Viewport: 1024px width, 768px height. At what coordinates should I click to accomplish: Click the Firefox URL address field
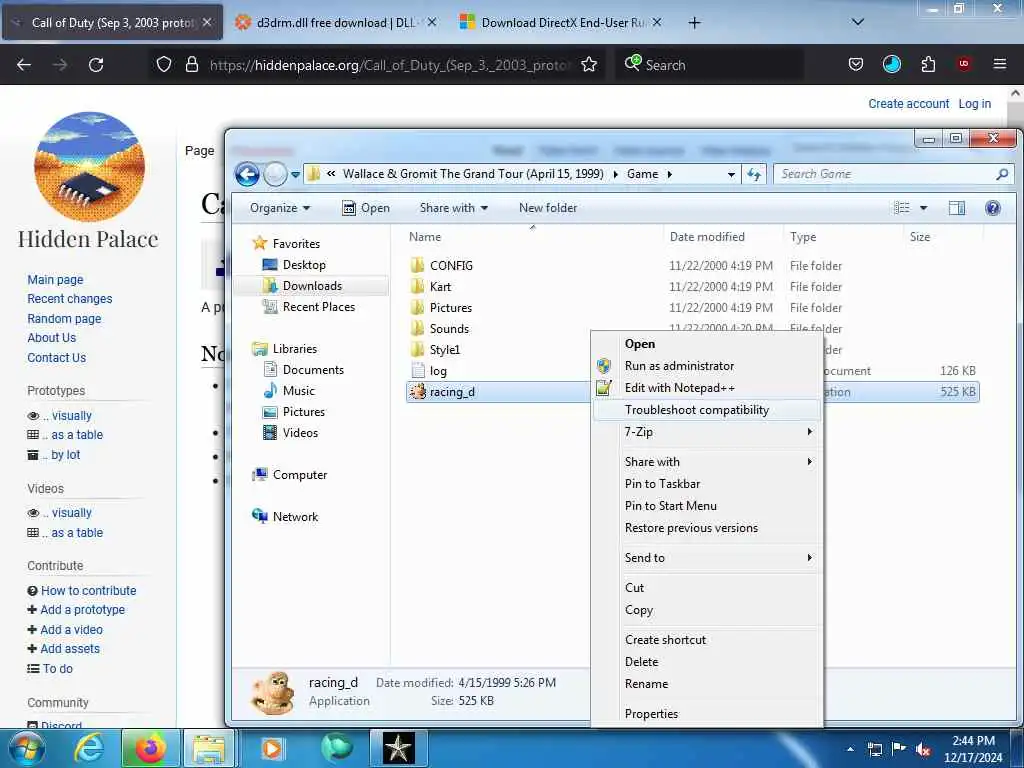tap(391, 65)
